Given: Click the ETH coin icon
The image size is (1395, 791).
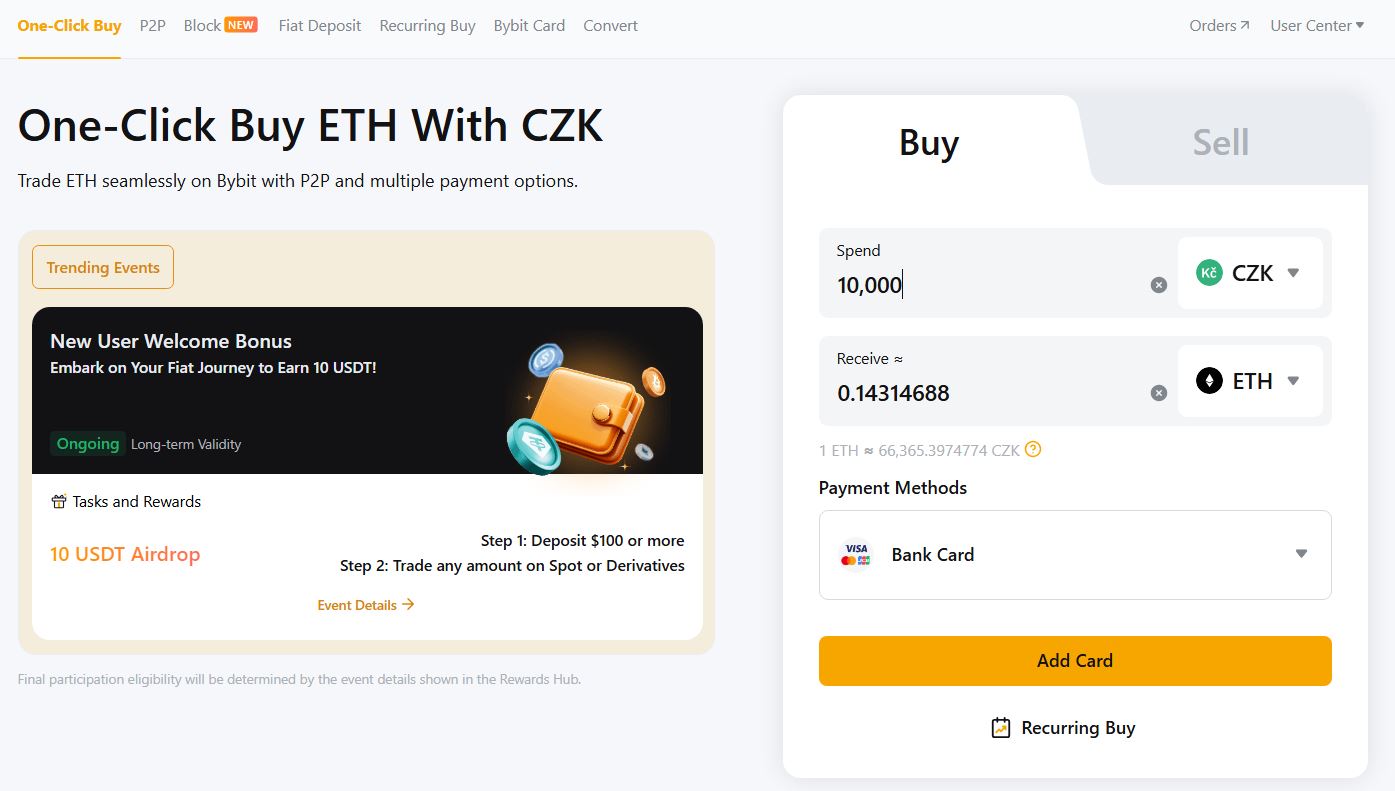Looking at the screenshot, I should click(x=1208, y=380).
